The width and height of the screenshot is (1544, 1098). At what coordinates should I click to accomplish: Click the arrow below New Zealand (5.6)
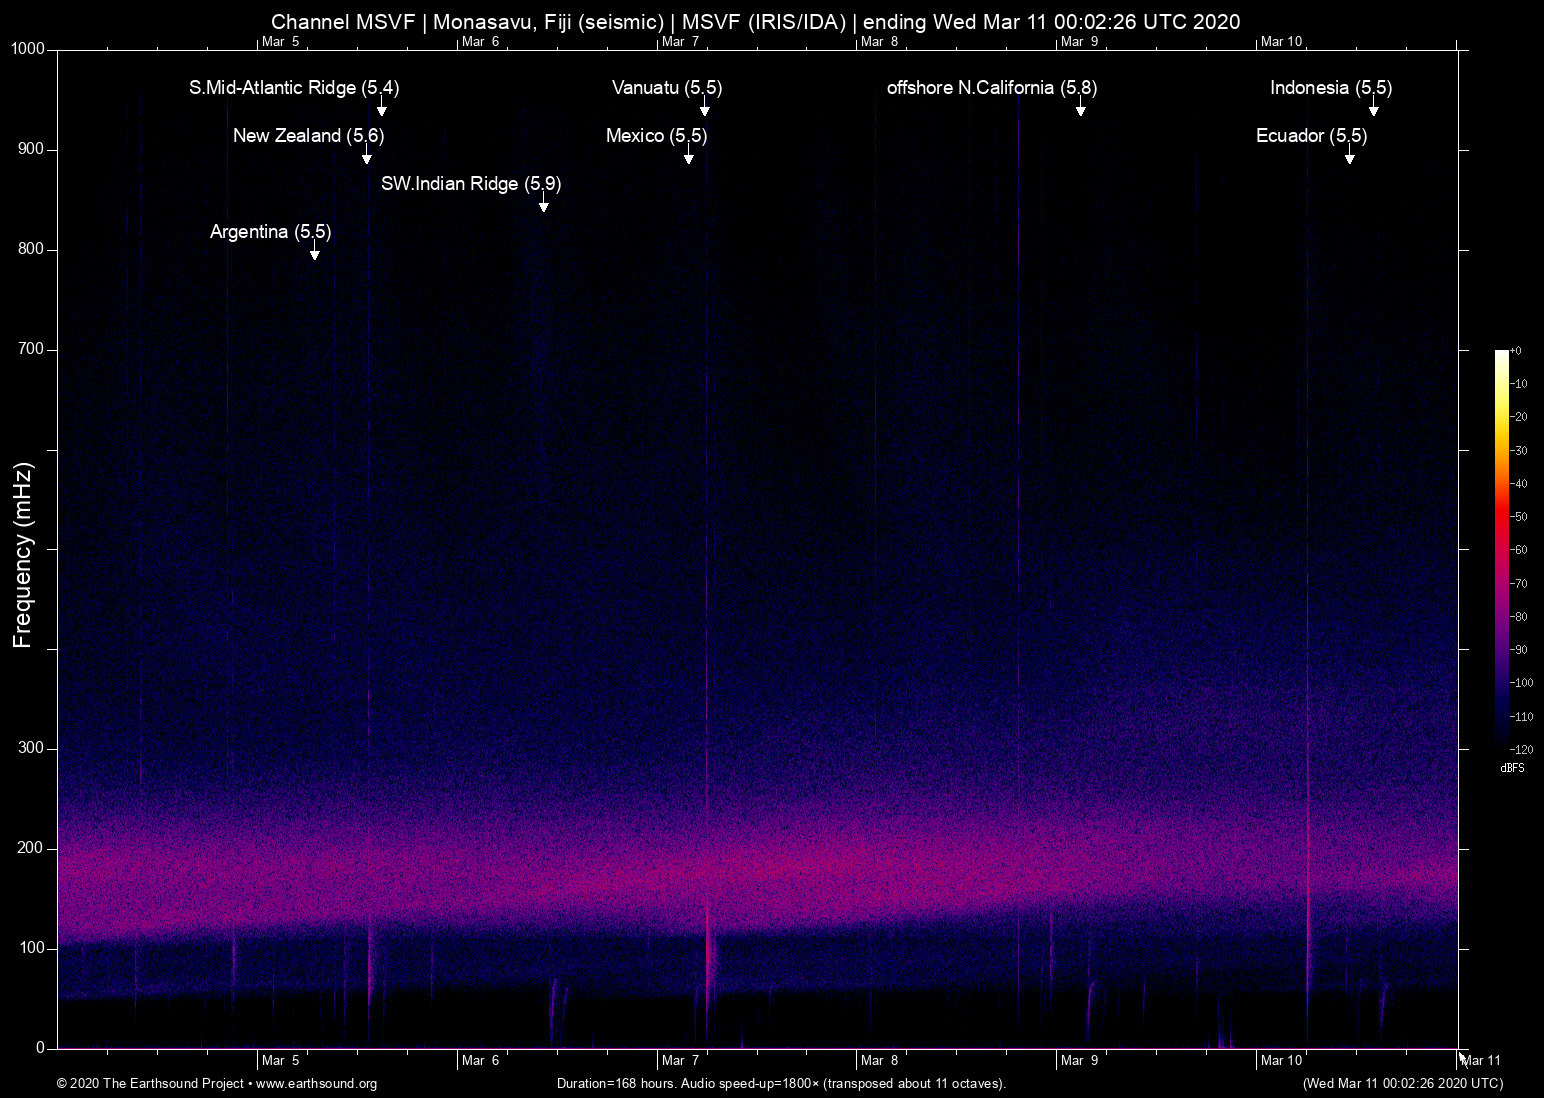[x=367, y=158]
